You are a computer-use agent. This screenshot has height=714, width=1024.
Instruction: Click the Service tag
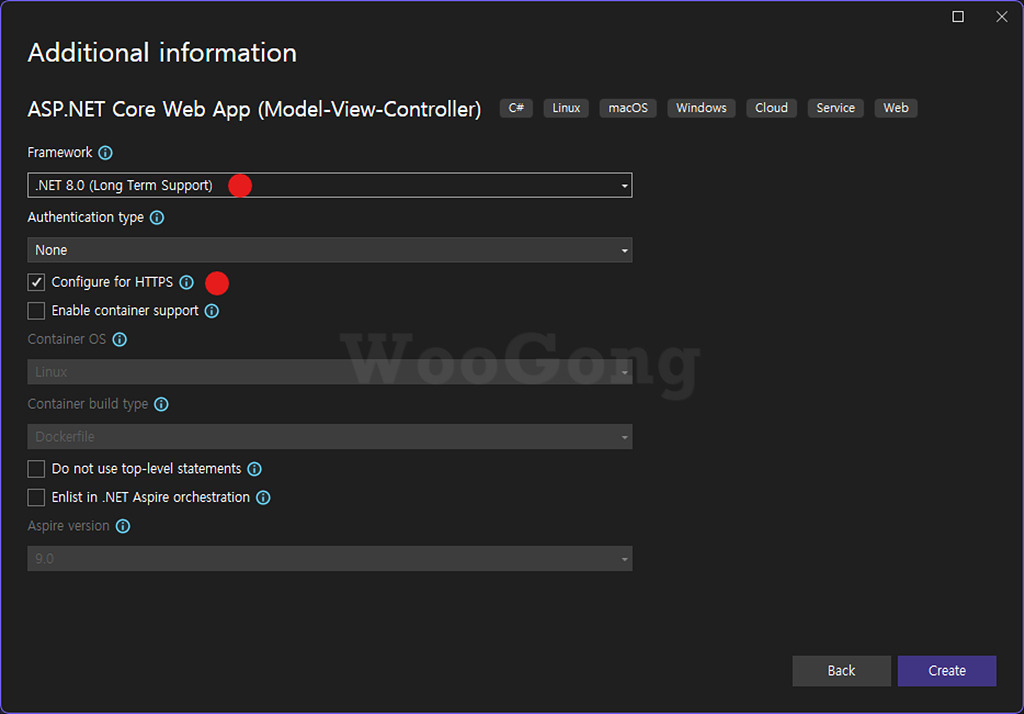pos(835,108)
